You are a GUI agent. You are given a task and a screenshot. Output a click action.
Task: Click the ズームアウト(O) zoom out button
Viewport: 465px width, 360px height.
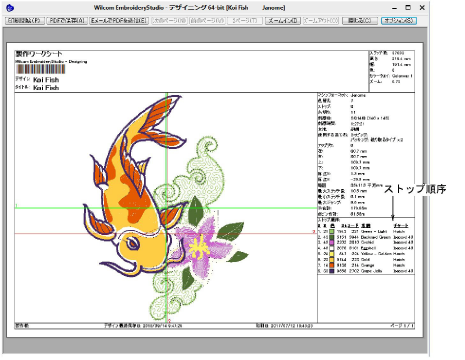tap(321, 21)
